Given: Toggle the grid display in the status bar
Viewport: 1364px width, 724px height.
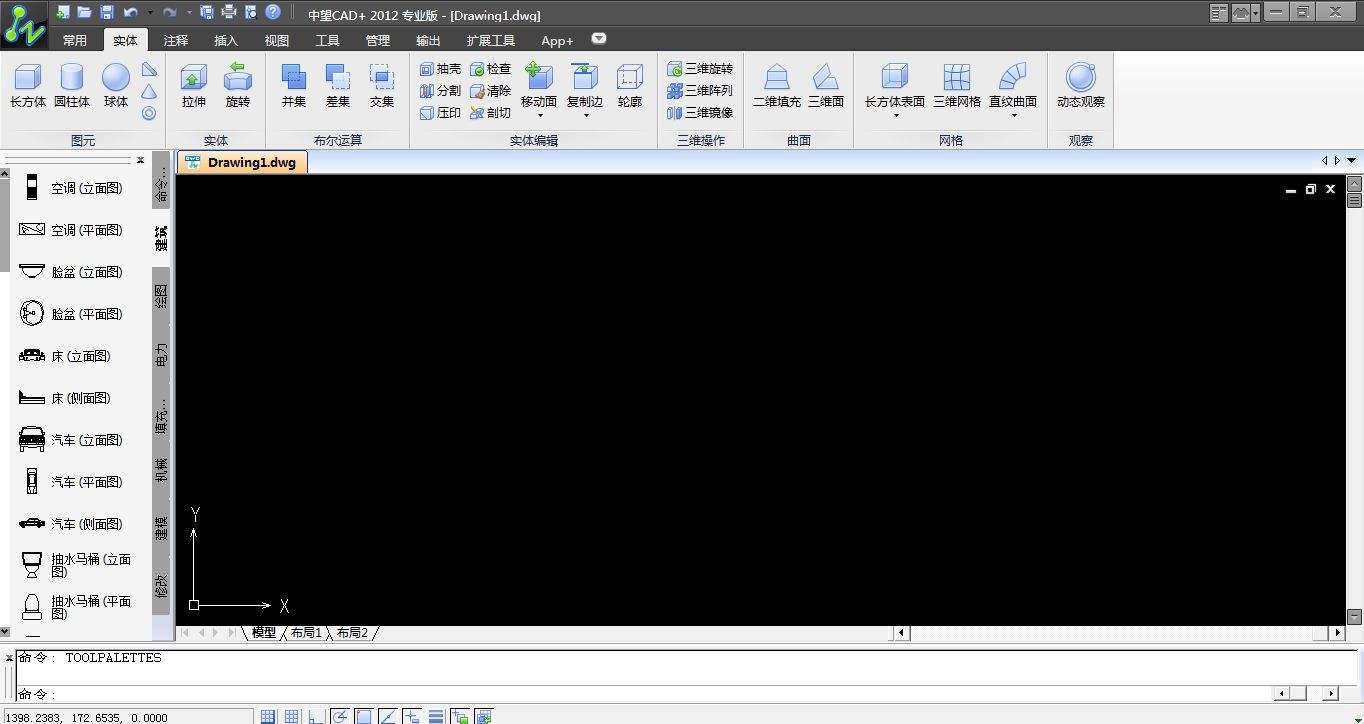Looking at the screenshot, I should pyautogui.click(x=291, y=715).
